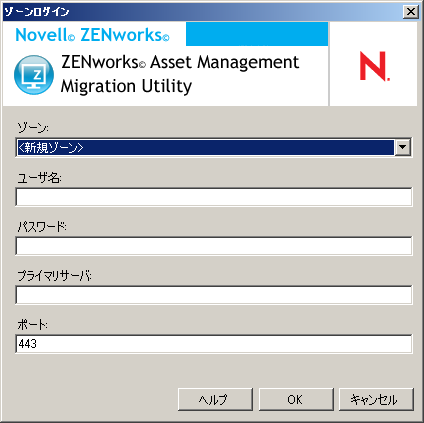Click the ゾーン label
Viewport: 424px width, 423px height.
tap(33, 127)
